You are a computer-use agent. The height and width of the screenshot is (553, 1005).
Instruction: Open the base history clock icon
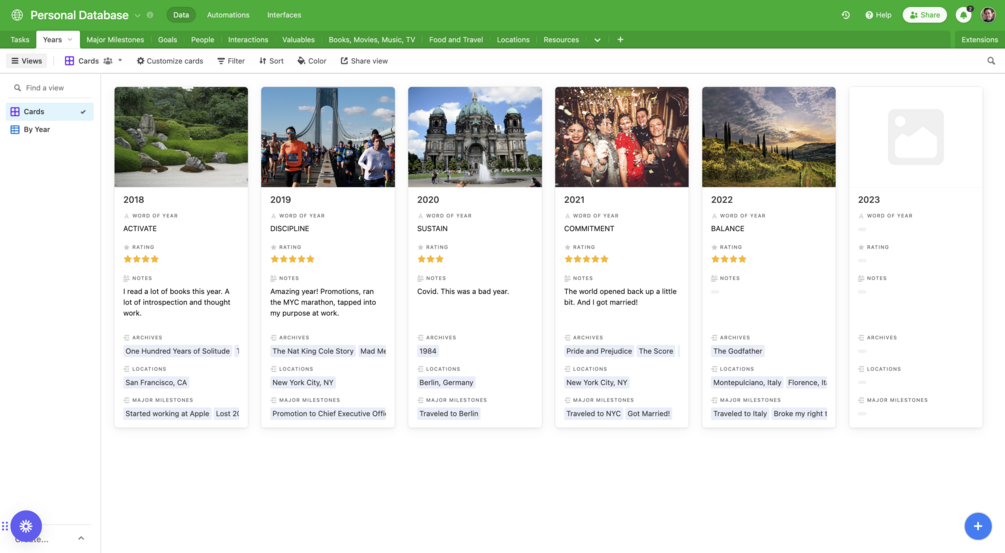click(845, 15)
